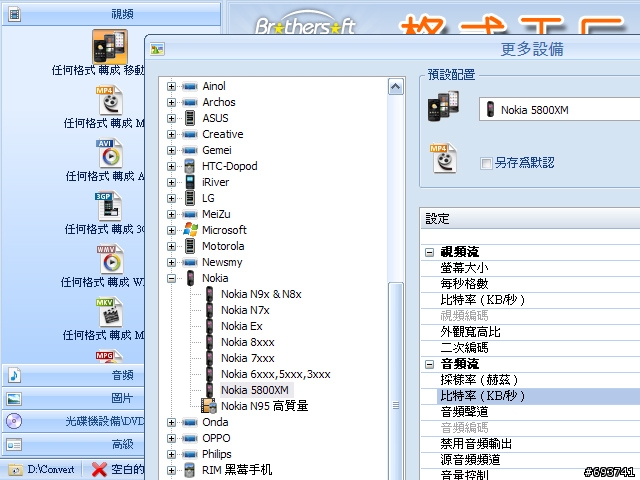The image size is (640, 480).
Task: Click the MP4 file icon in preset panel
Action: pos(444,158)
